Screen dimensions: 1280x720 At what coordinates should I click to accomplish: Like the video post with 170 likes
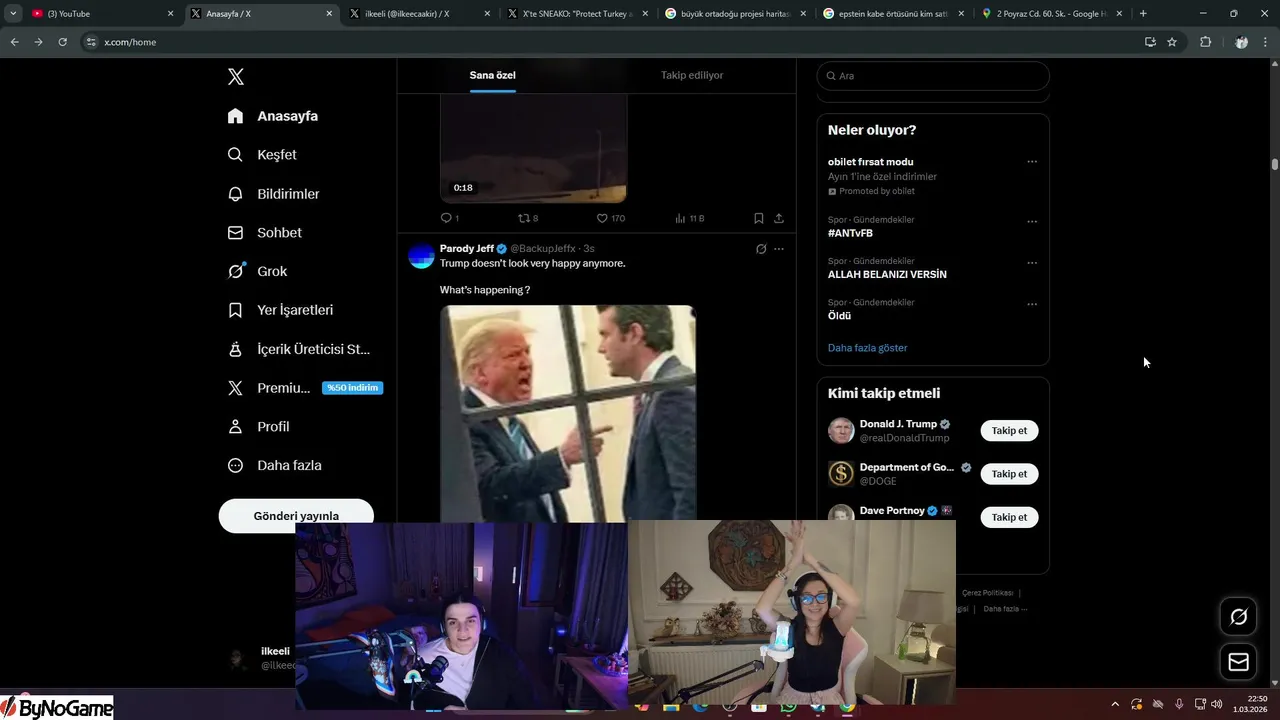610,218
